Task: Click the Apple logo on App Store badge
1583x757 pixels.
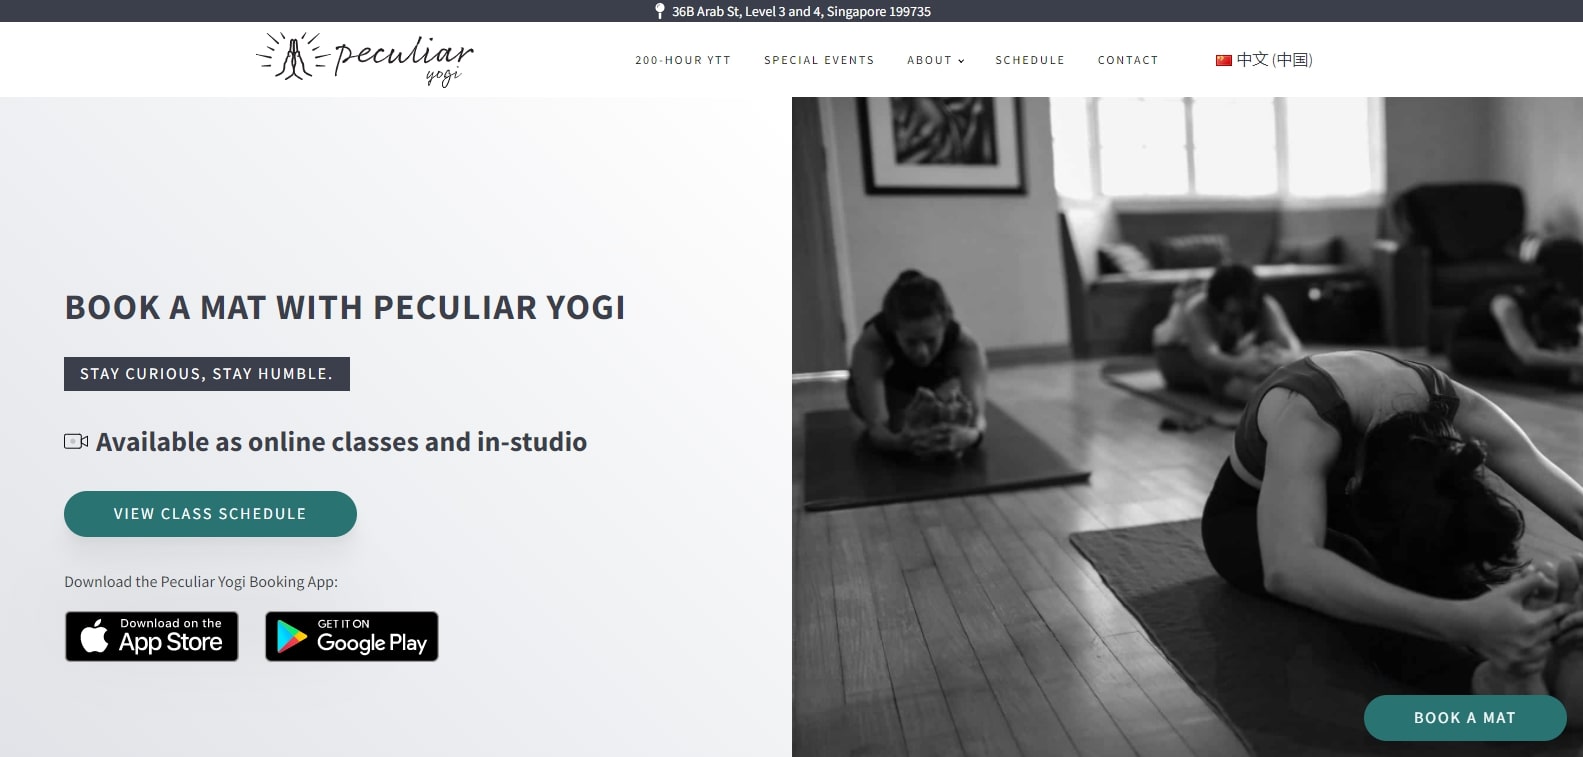Action: tap(94, 636)
